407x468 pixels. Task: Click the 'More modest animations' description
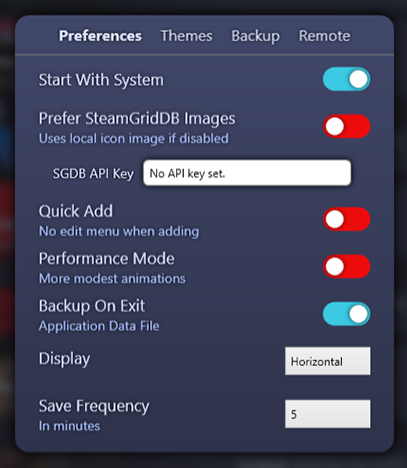[112, 278]
